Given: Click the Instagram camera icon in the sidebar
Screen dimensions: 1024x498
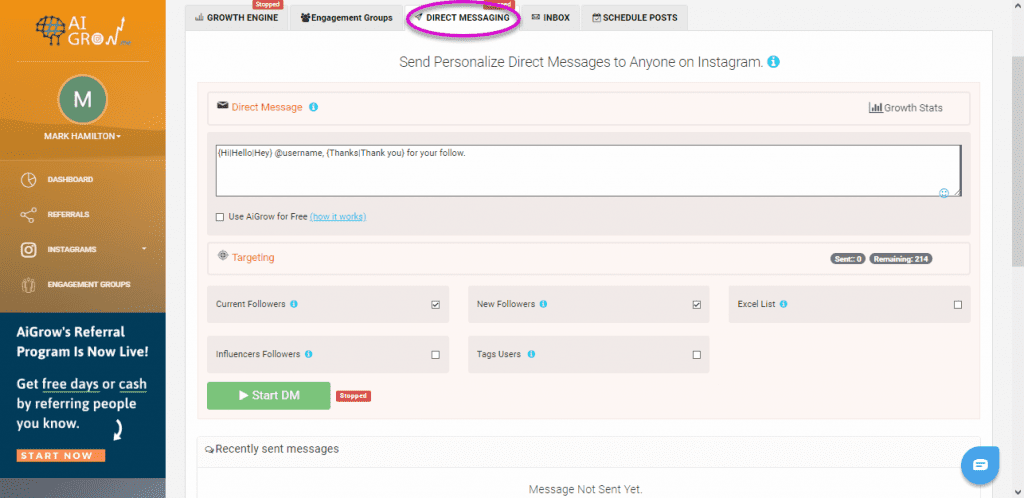Looking at the screenshot, I should click(28, 250).
